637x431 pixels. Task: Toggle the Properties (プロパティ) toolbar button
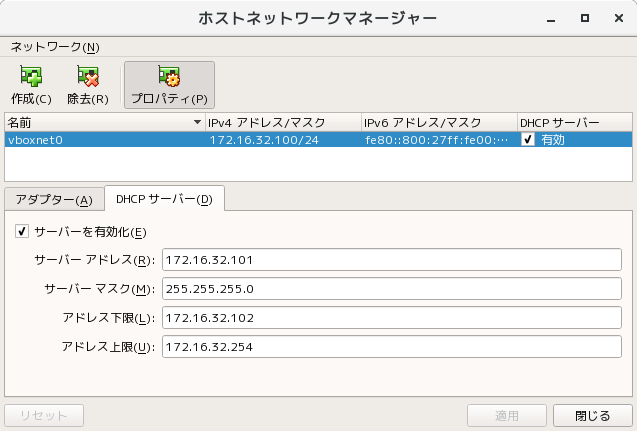click(169, 85)
